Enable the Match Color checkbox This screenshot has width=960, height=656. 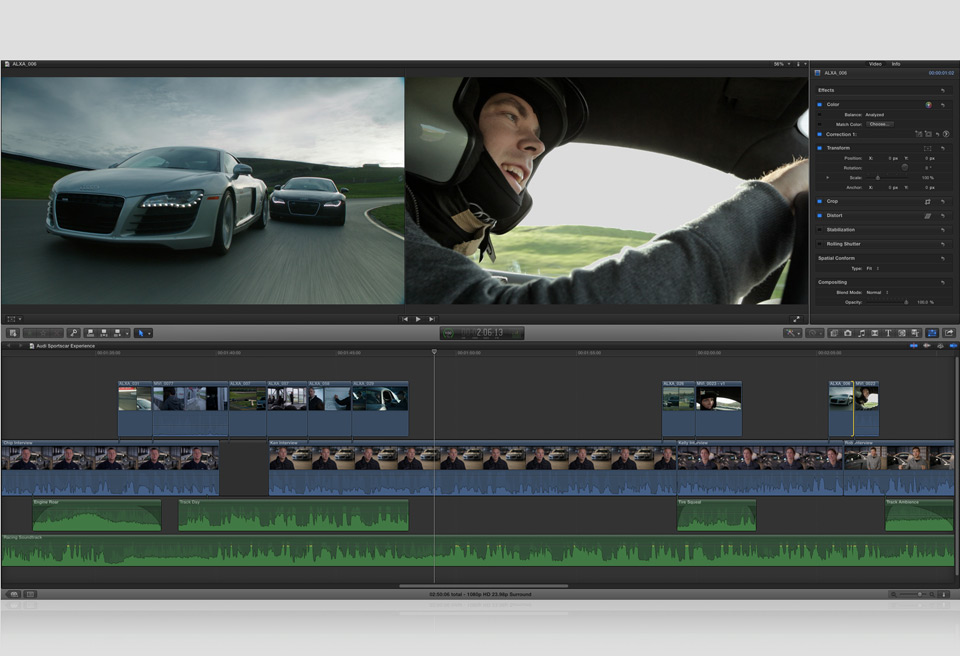[820, 124]
